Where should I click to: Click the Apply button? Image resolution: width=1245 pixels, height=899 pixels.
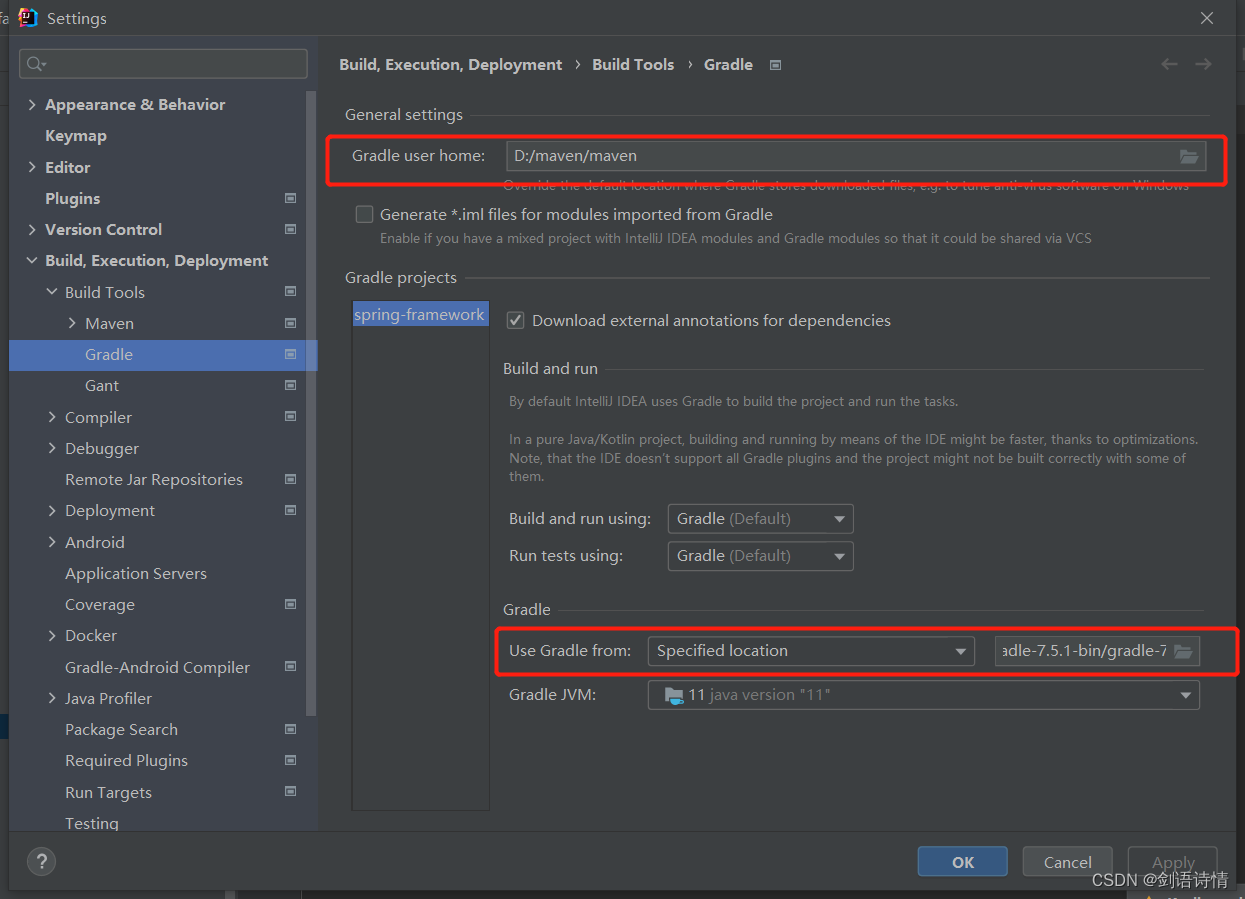[x=1173, y=862]
